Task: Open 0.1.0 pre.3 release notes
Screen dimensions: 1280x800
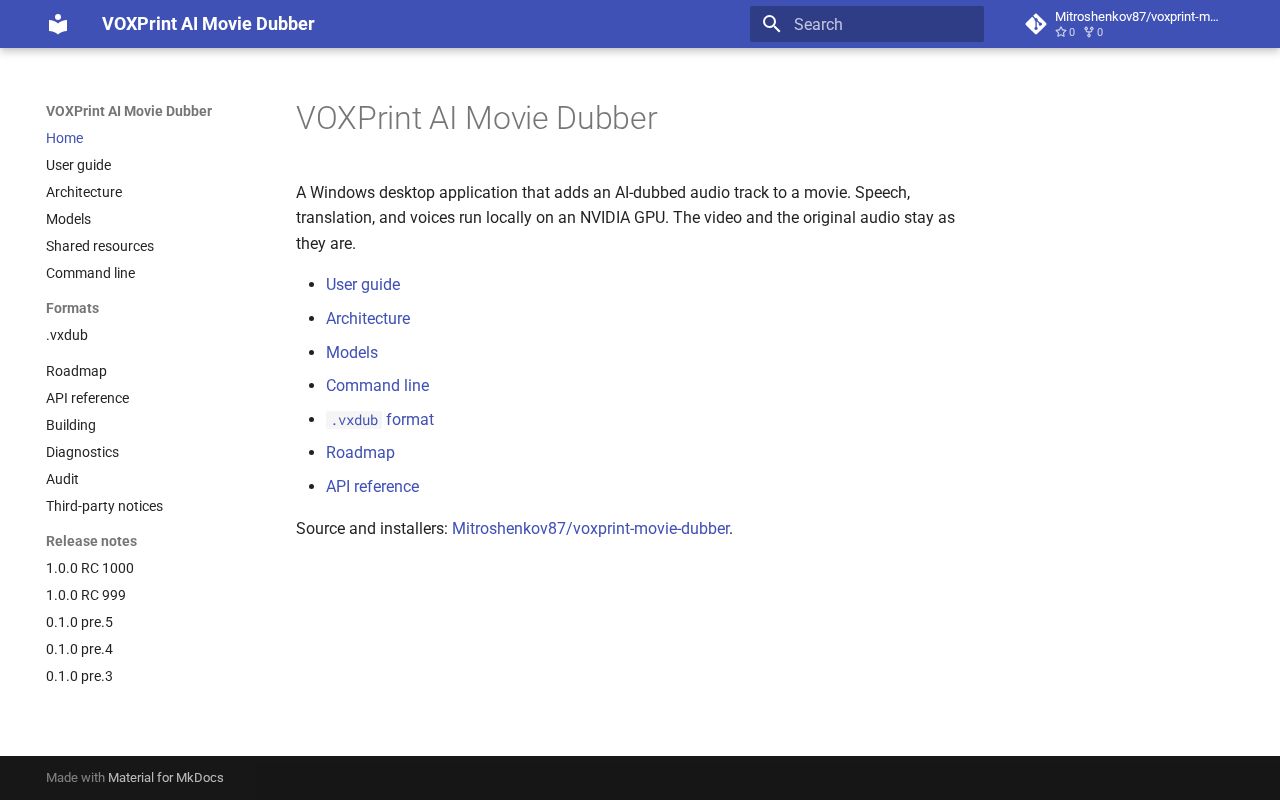Action: tap(79, 676)
